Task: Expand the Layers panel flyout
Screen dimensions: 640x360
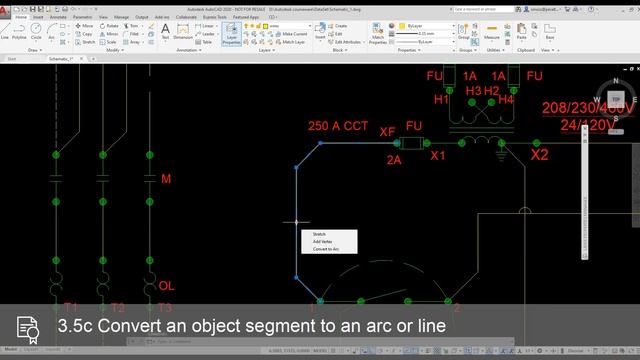Action: (267, 50)
